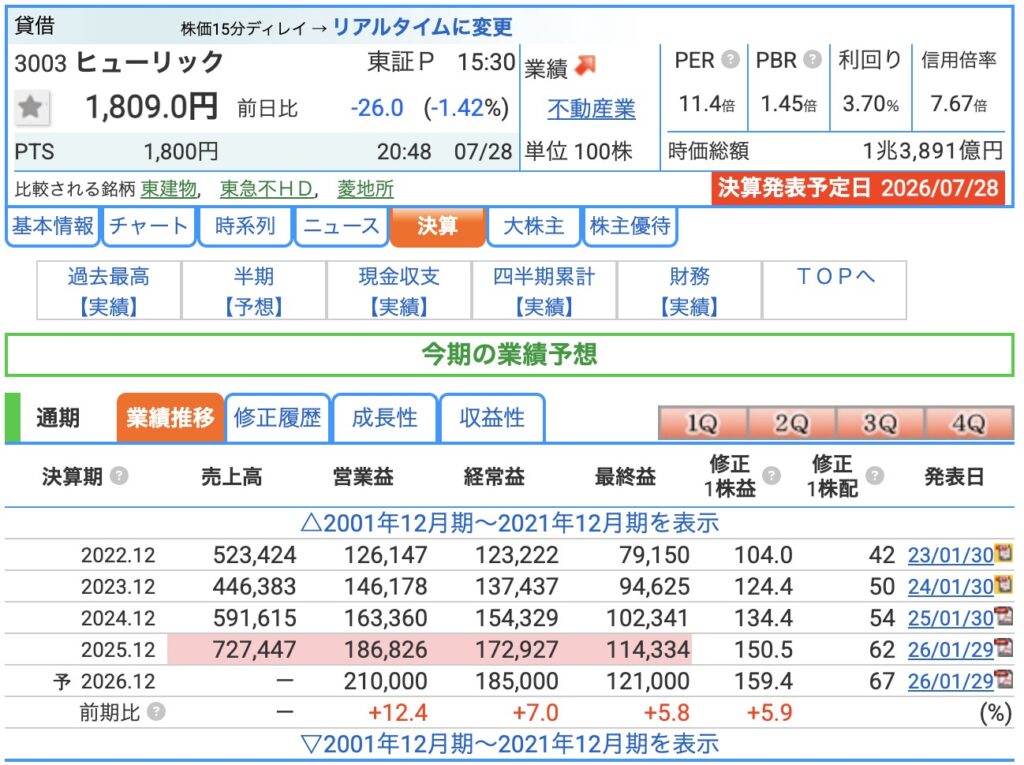Click the リアルタイムに変更 link
The width and height of the screenshot is (1024, 765).
423,27
